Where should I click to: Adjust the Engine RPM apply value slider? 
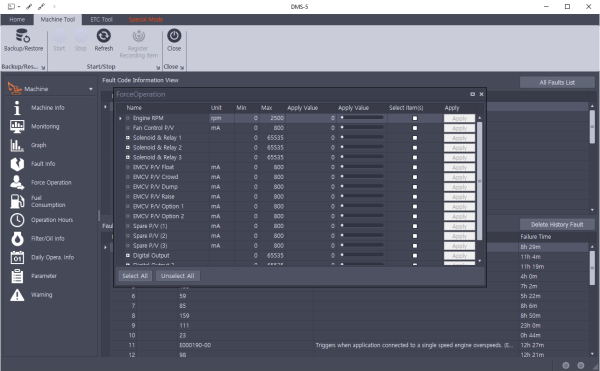362,118
